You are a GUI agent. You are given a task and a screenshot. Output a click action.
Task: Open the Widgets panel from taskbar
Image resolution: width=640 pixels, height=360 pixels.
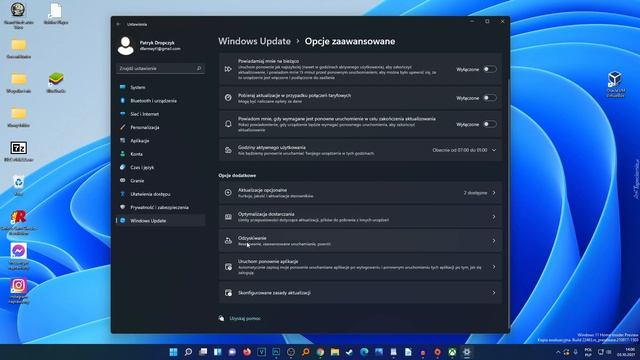tap(218, 352)
